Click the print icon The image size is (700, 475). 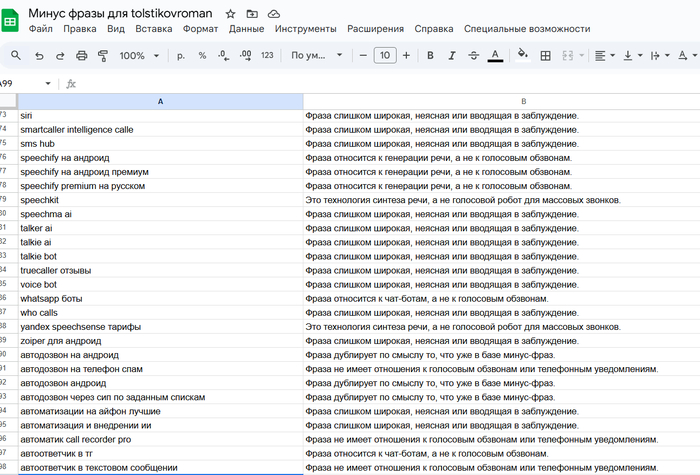81,56
